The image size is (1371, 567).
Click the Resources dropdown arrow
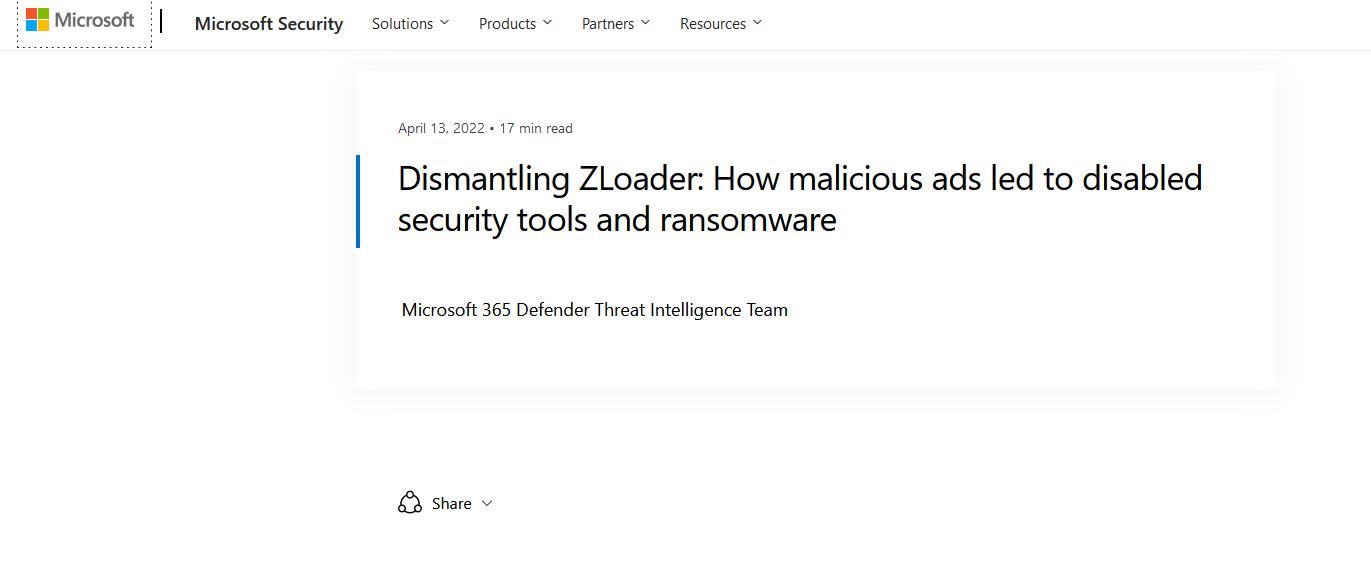(757, 23)
